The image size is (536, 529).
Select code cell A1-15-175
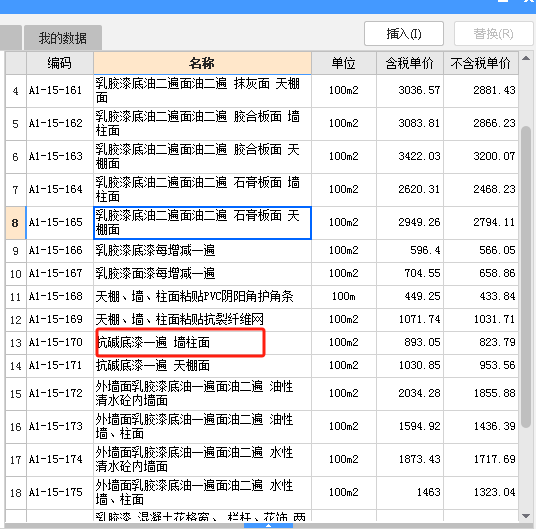pyautogui.click(x=60, y=493)
